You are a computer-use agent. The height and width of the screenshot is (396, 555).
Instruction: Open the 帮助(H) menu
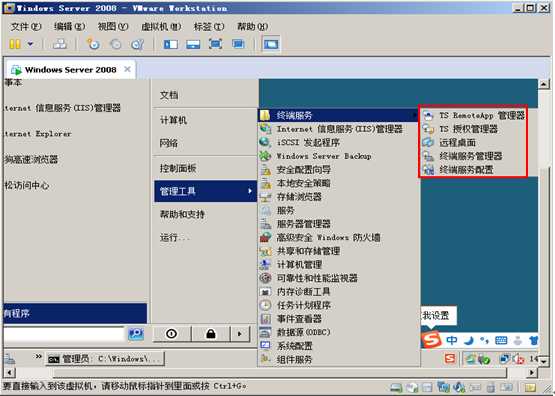[252, 27]
